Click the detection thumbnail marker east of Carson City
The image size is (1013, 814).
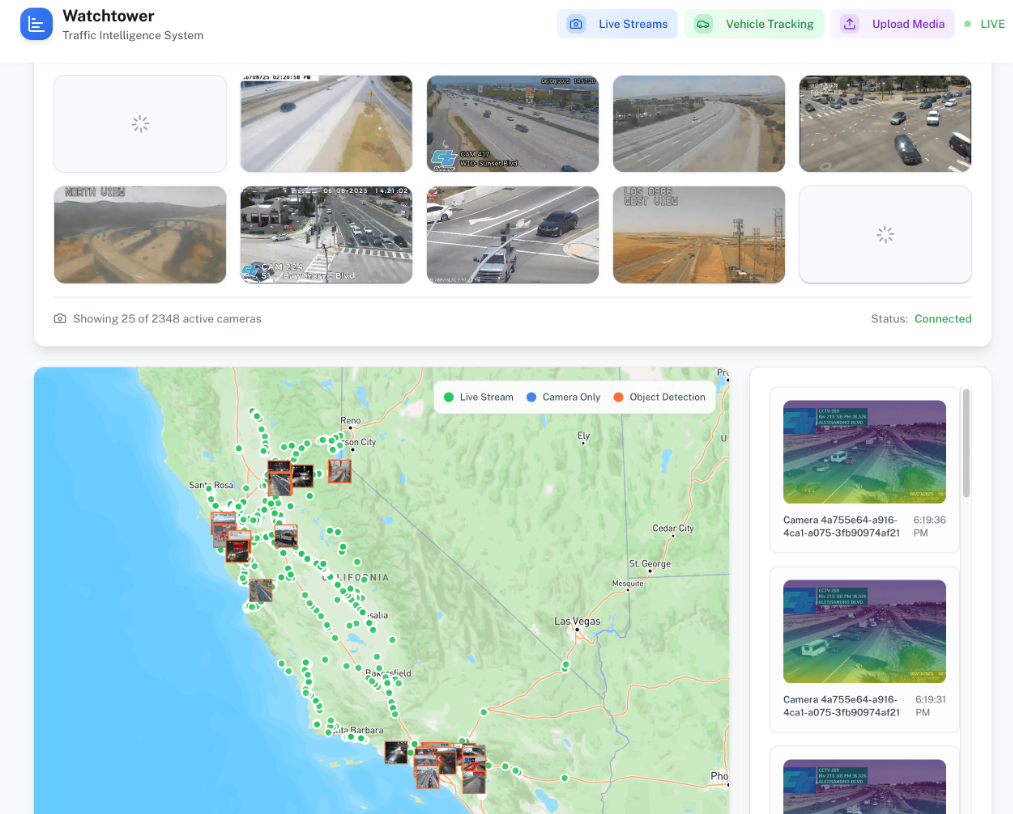tap(340, 471)
